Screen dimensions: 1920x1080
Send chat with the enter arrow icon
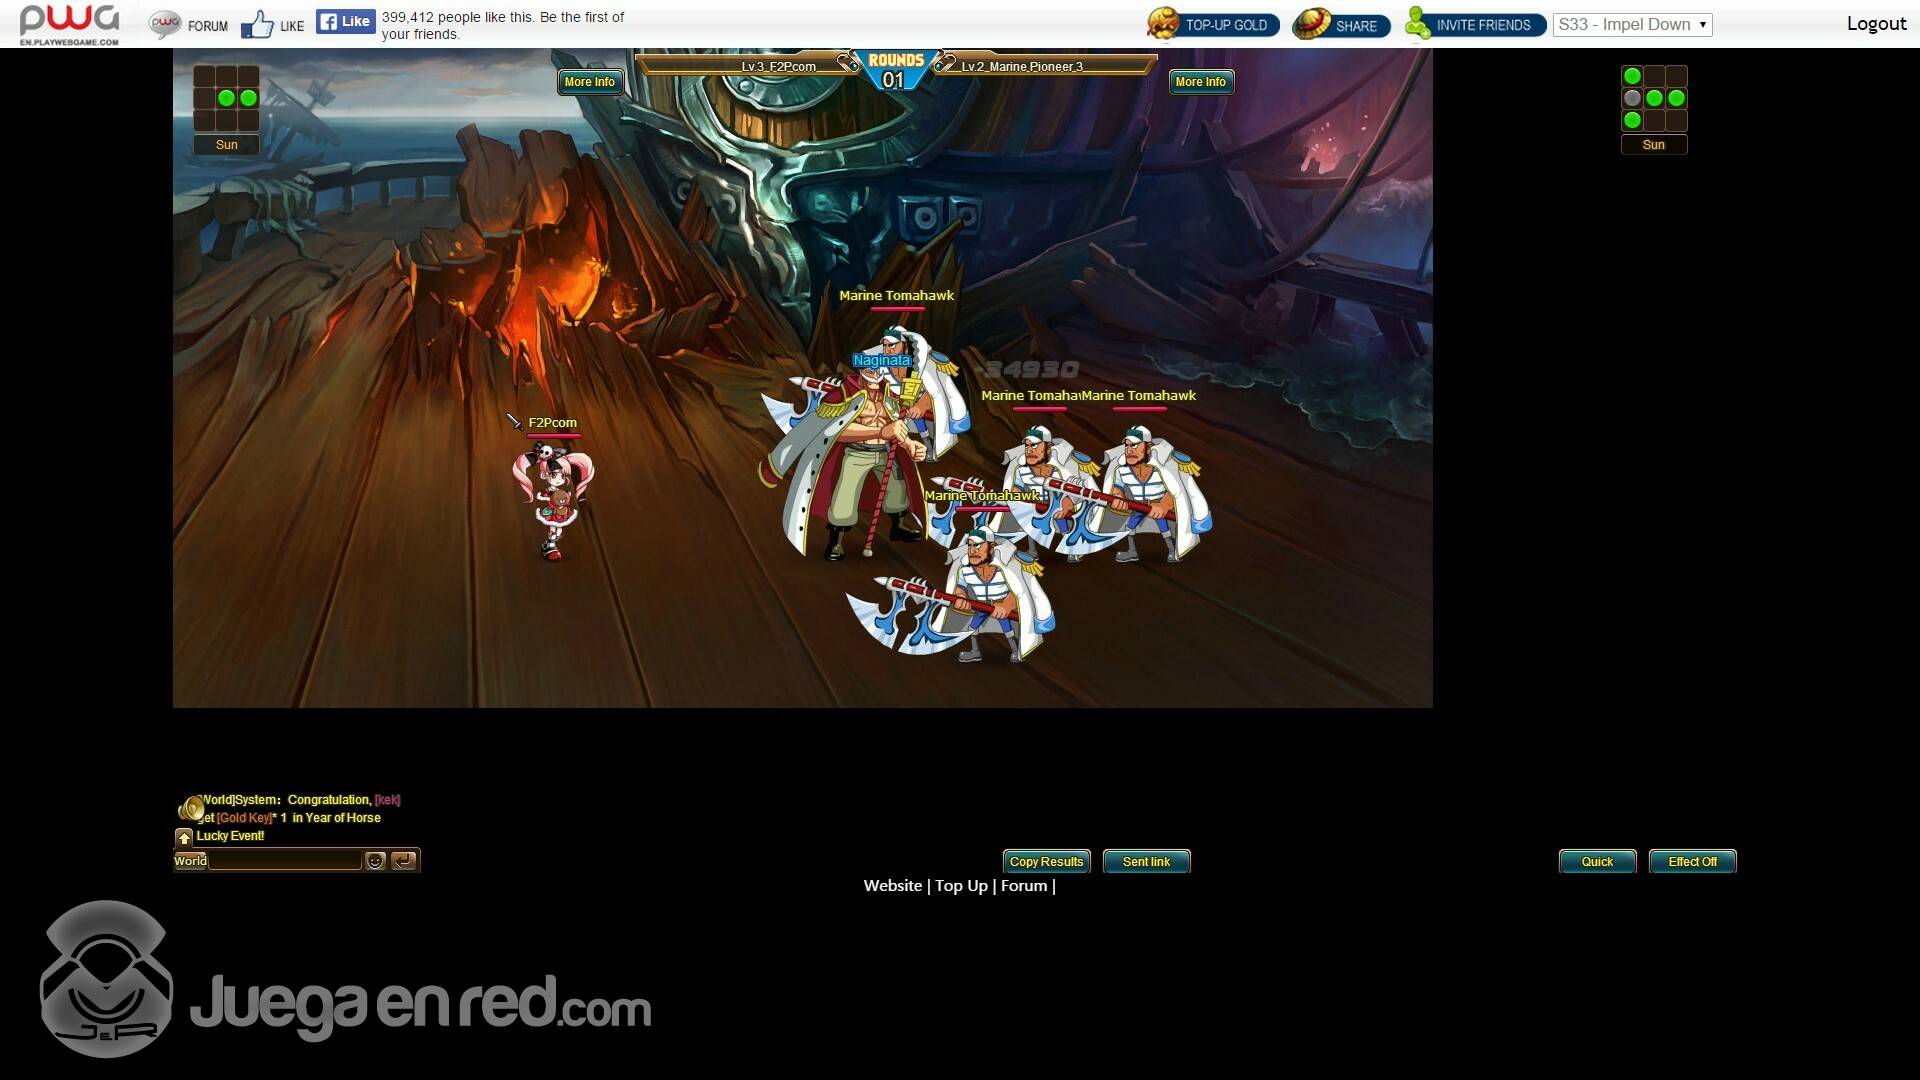(404, 861)
